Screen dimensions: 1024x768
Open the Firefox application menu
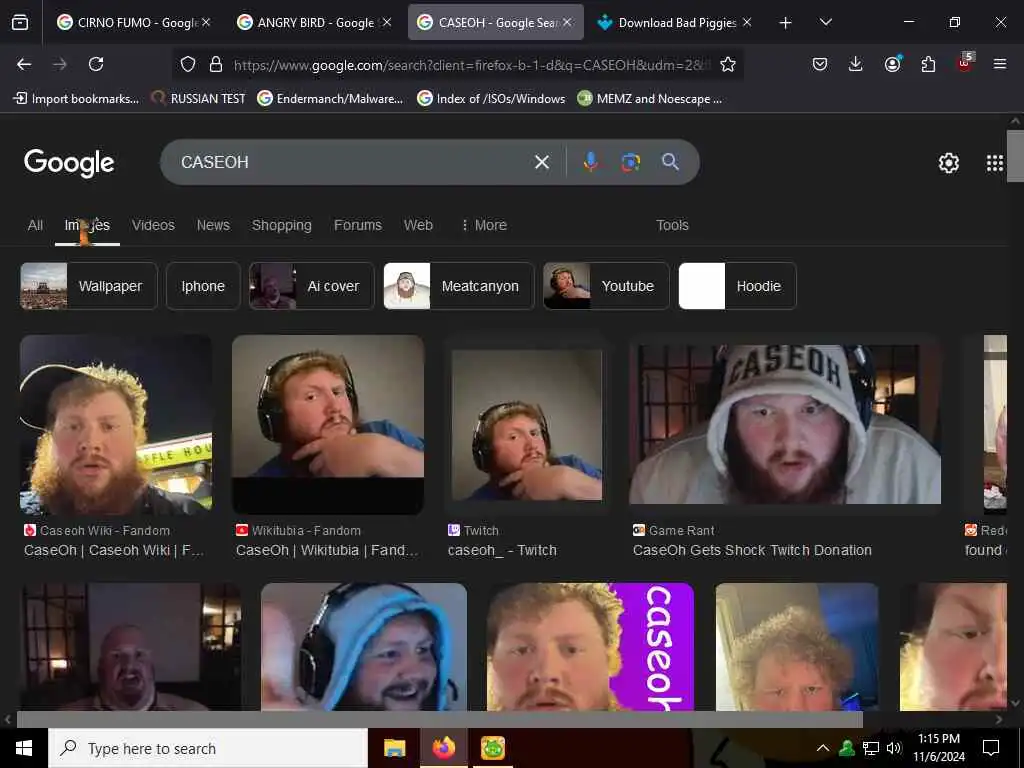click(999, 64)
